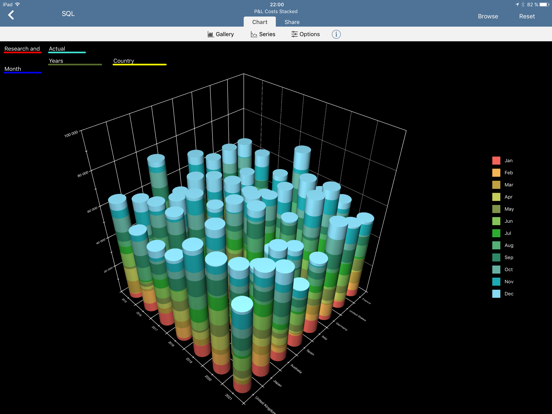Click the Sep legend color swatch
Screen dimensions: 552x414
pyautogui.click(x=496, y=257)
